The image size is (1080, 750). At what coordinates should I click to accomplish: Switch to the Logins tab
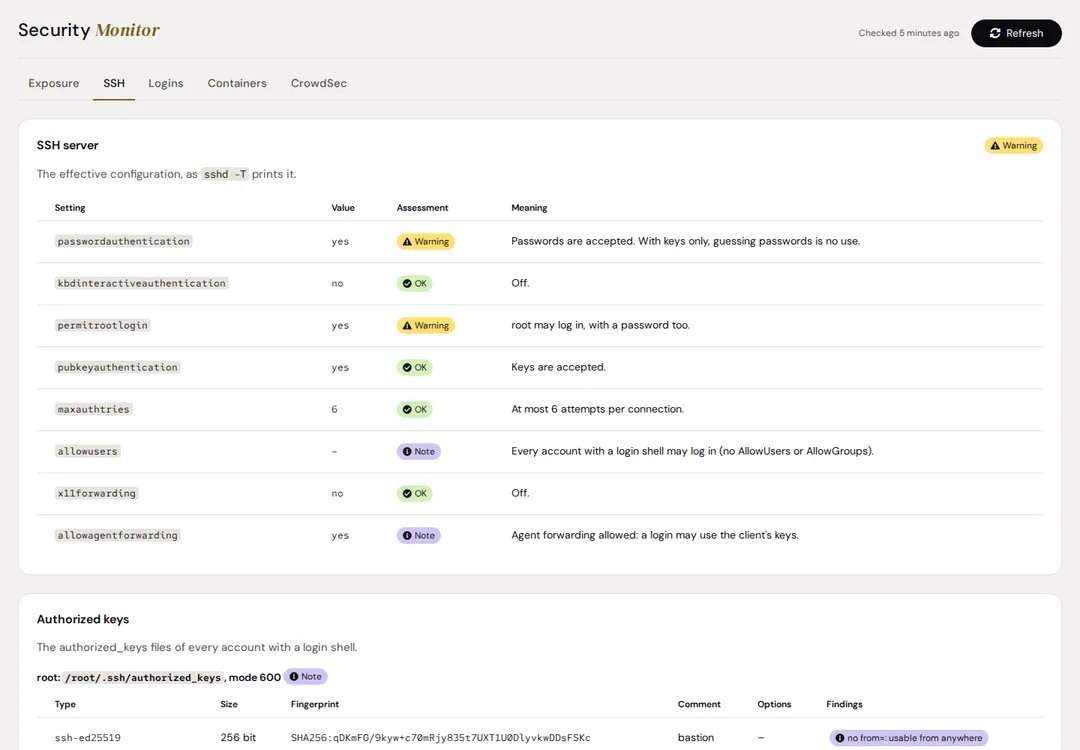click(x=166, y=83)
